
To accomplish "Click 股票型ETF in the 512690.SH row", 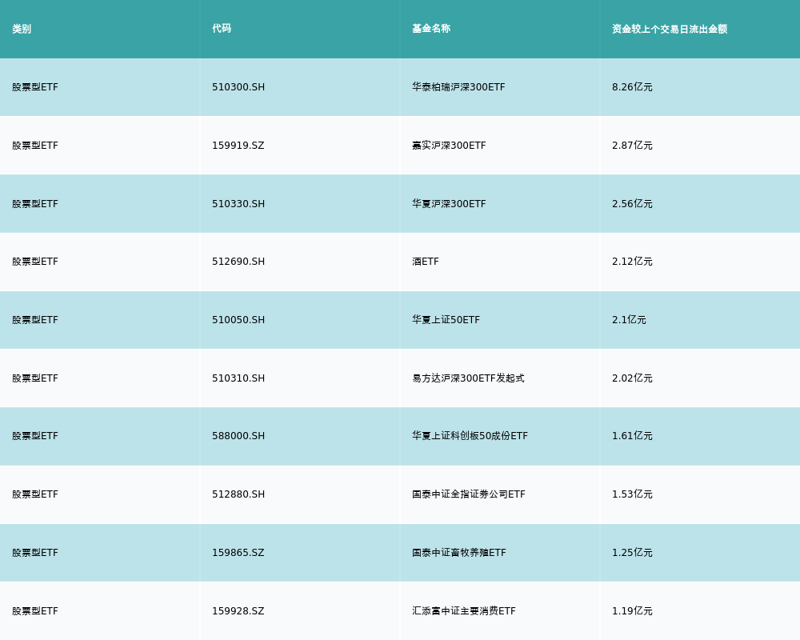I will [35, 261].
